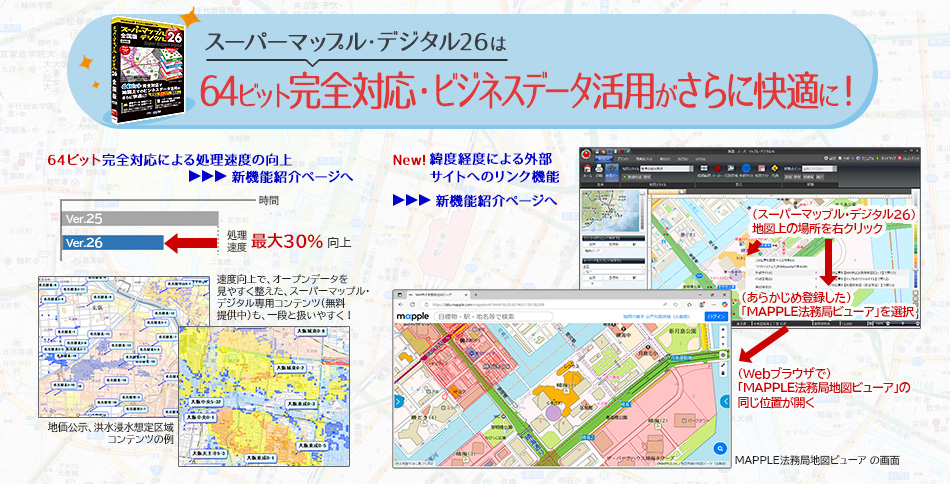Screen dimensions: 950x484
Task: Open the 新機能紹介ページへ link under 緯度経度による外部サイトへのリンク機能
Action: click(474, 201)
